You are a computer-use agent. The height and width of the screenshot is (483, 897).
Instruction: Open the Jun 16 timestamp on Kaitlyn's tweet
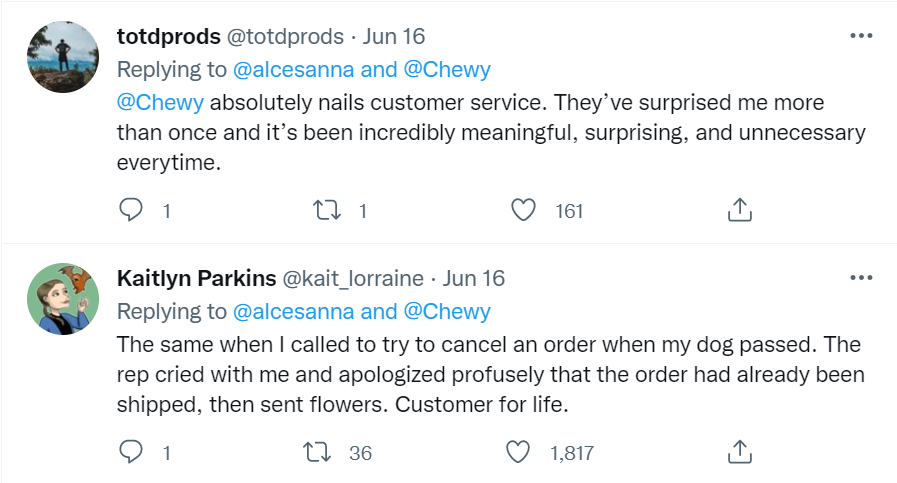473,278
